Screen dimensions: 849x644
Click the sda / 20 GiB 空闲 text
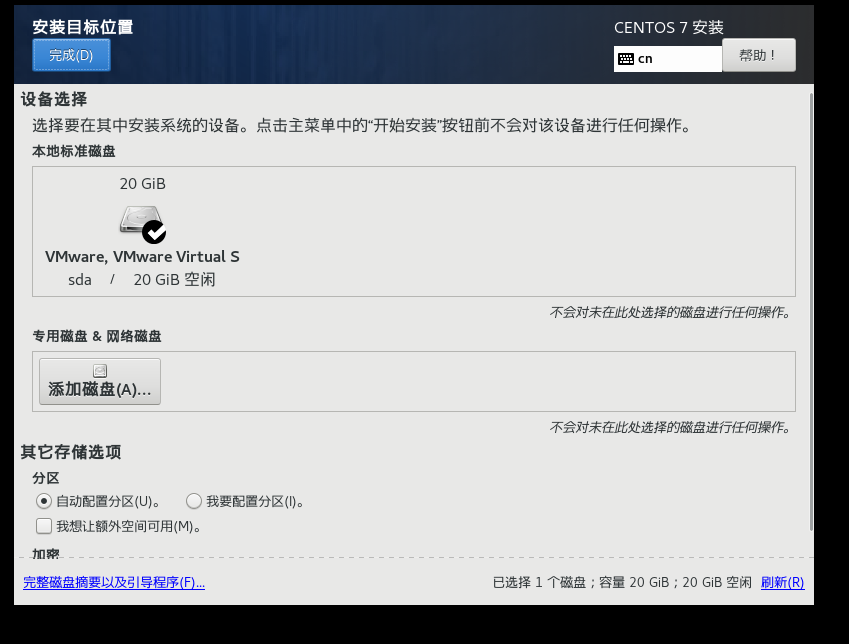pyautogui.click(x=142, y=279)
